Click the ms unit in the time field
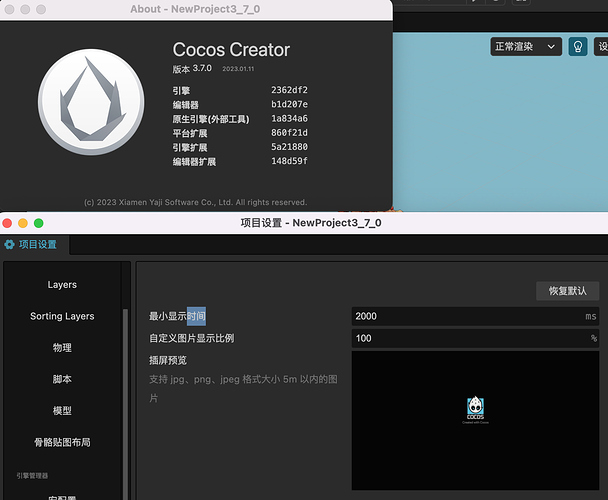The width and height of the screenshot is (608, 500). [x=591, y=317]
